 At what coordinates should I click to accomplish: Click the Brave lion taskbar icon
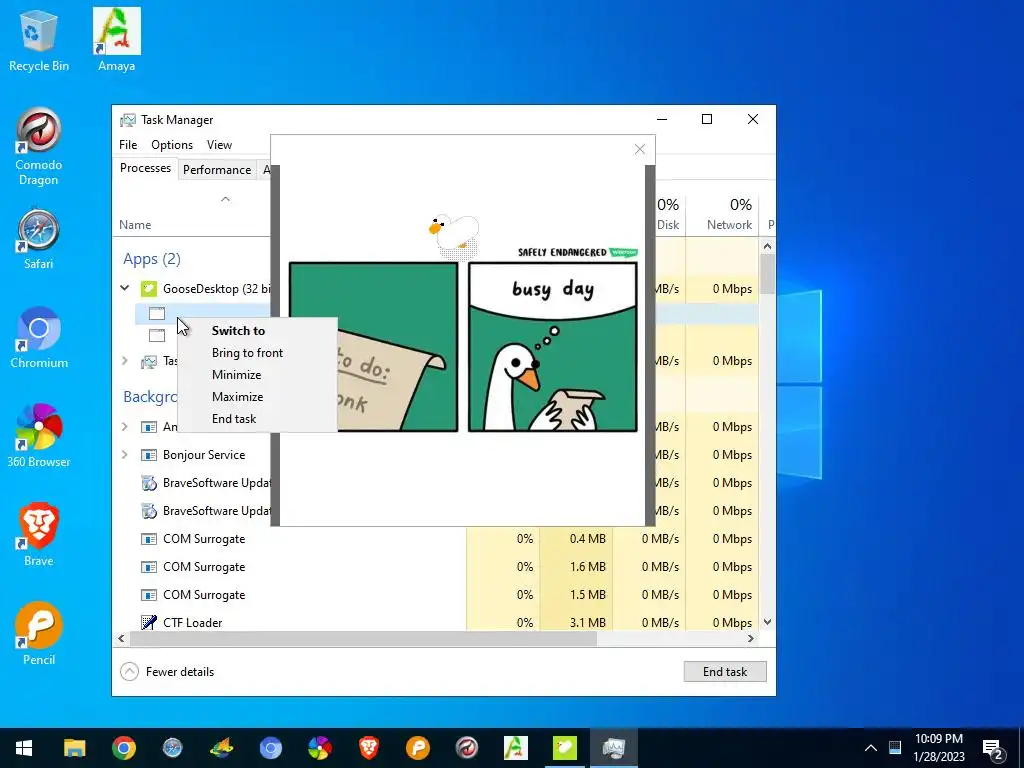(368, 748)
